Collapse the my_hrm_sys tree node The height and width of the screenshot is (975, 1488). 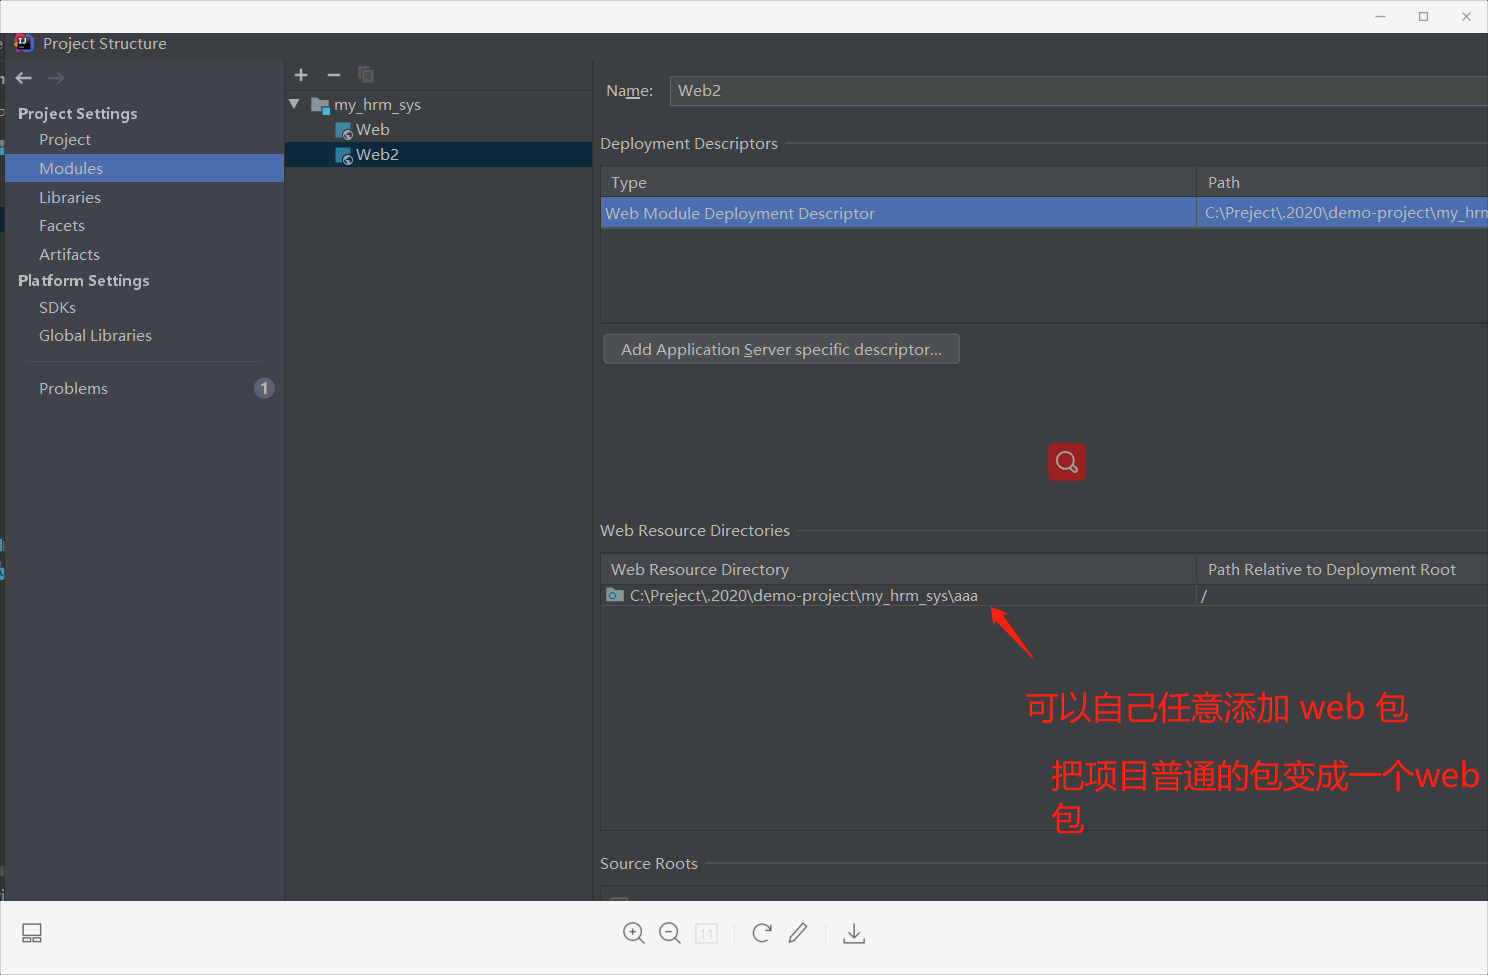point(294,104)
